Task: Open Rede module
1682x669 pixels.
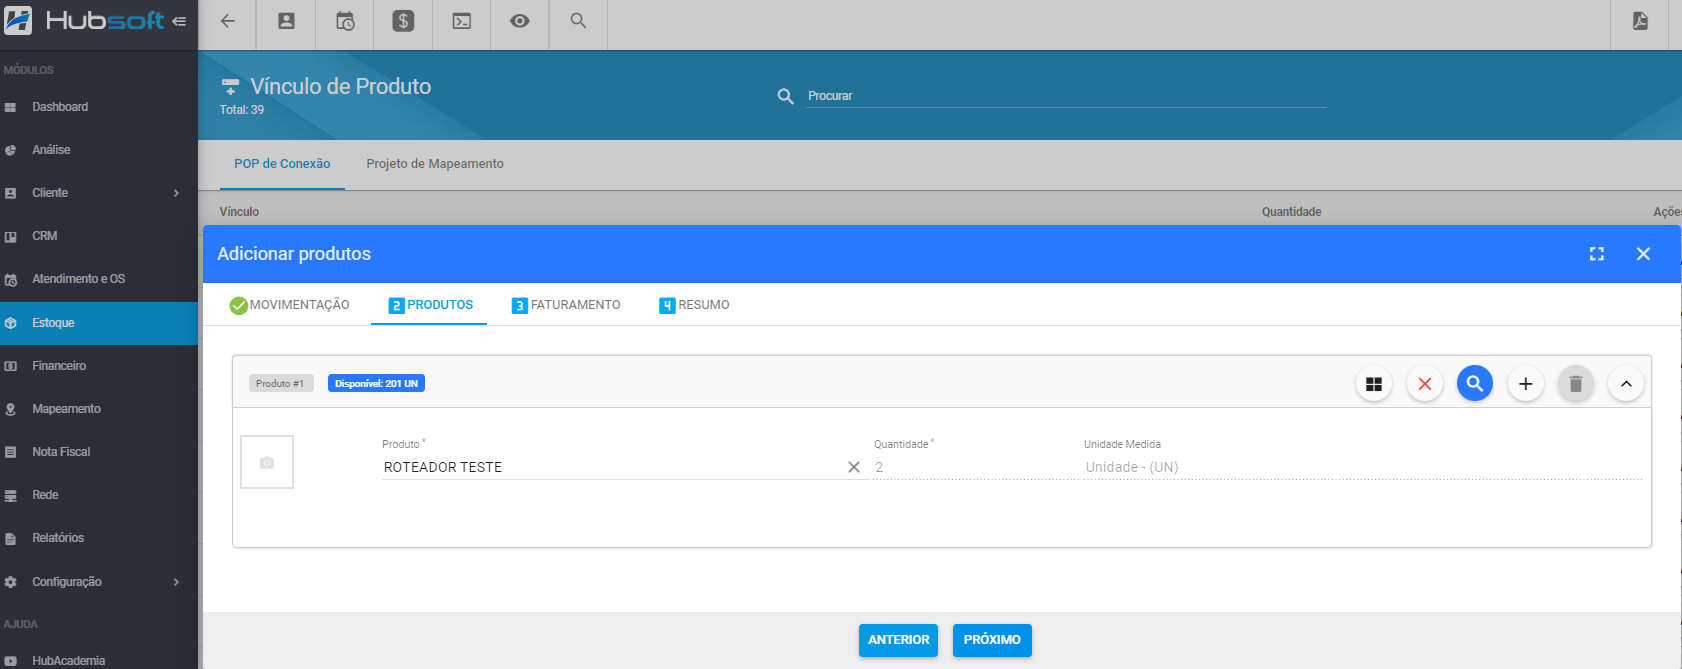Action: (99, 495)
